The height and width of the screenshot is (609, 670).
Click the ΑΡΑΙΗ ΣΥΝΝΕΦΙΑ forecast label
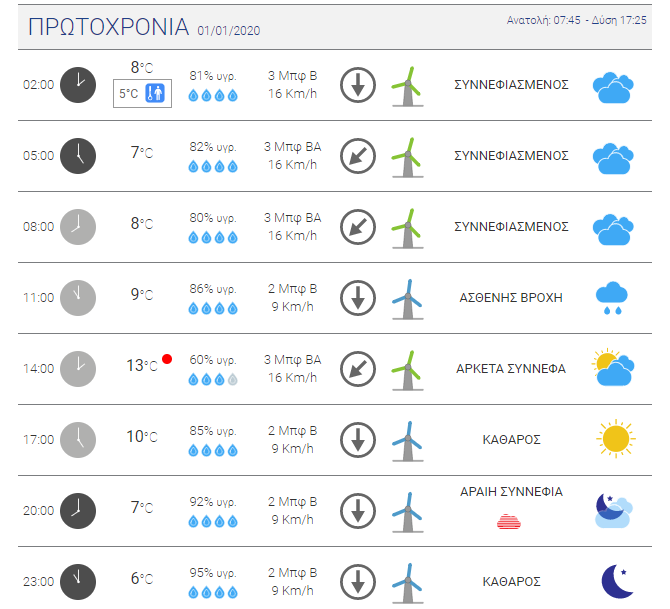[511, 491]
